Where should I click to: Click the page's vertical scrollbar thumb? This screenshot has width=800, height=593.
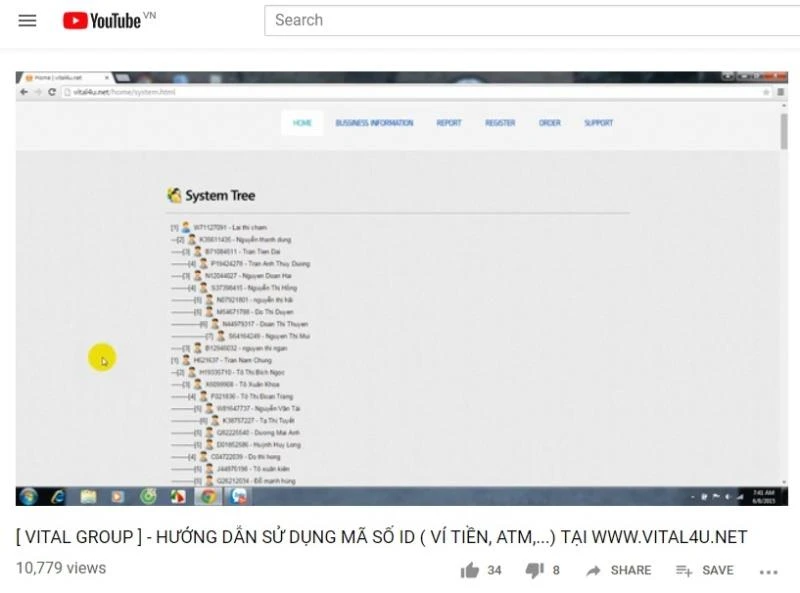[x=784, y=131]
